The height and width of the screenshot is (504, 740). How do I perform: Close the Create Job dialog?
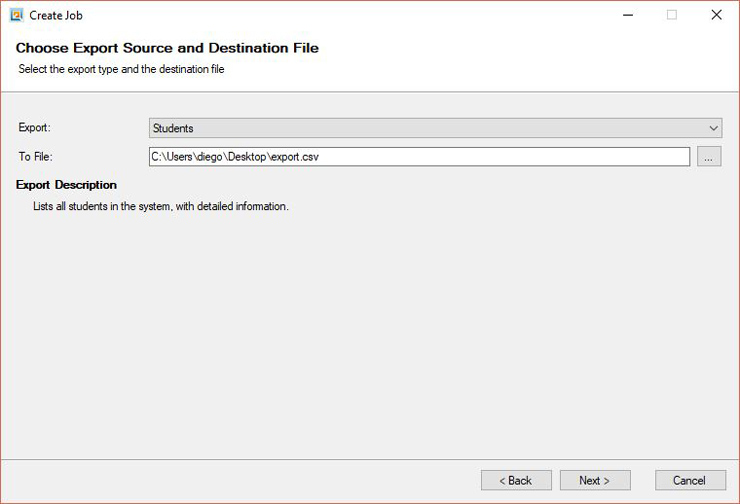pos(716,15)
